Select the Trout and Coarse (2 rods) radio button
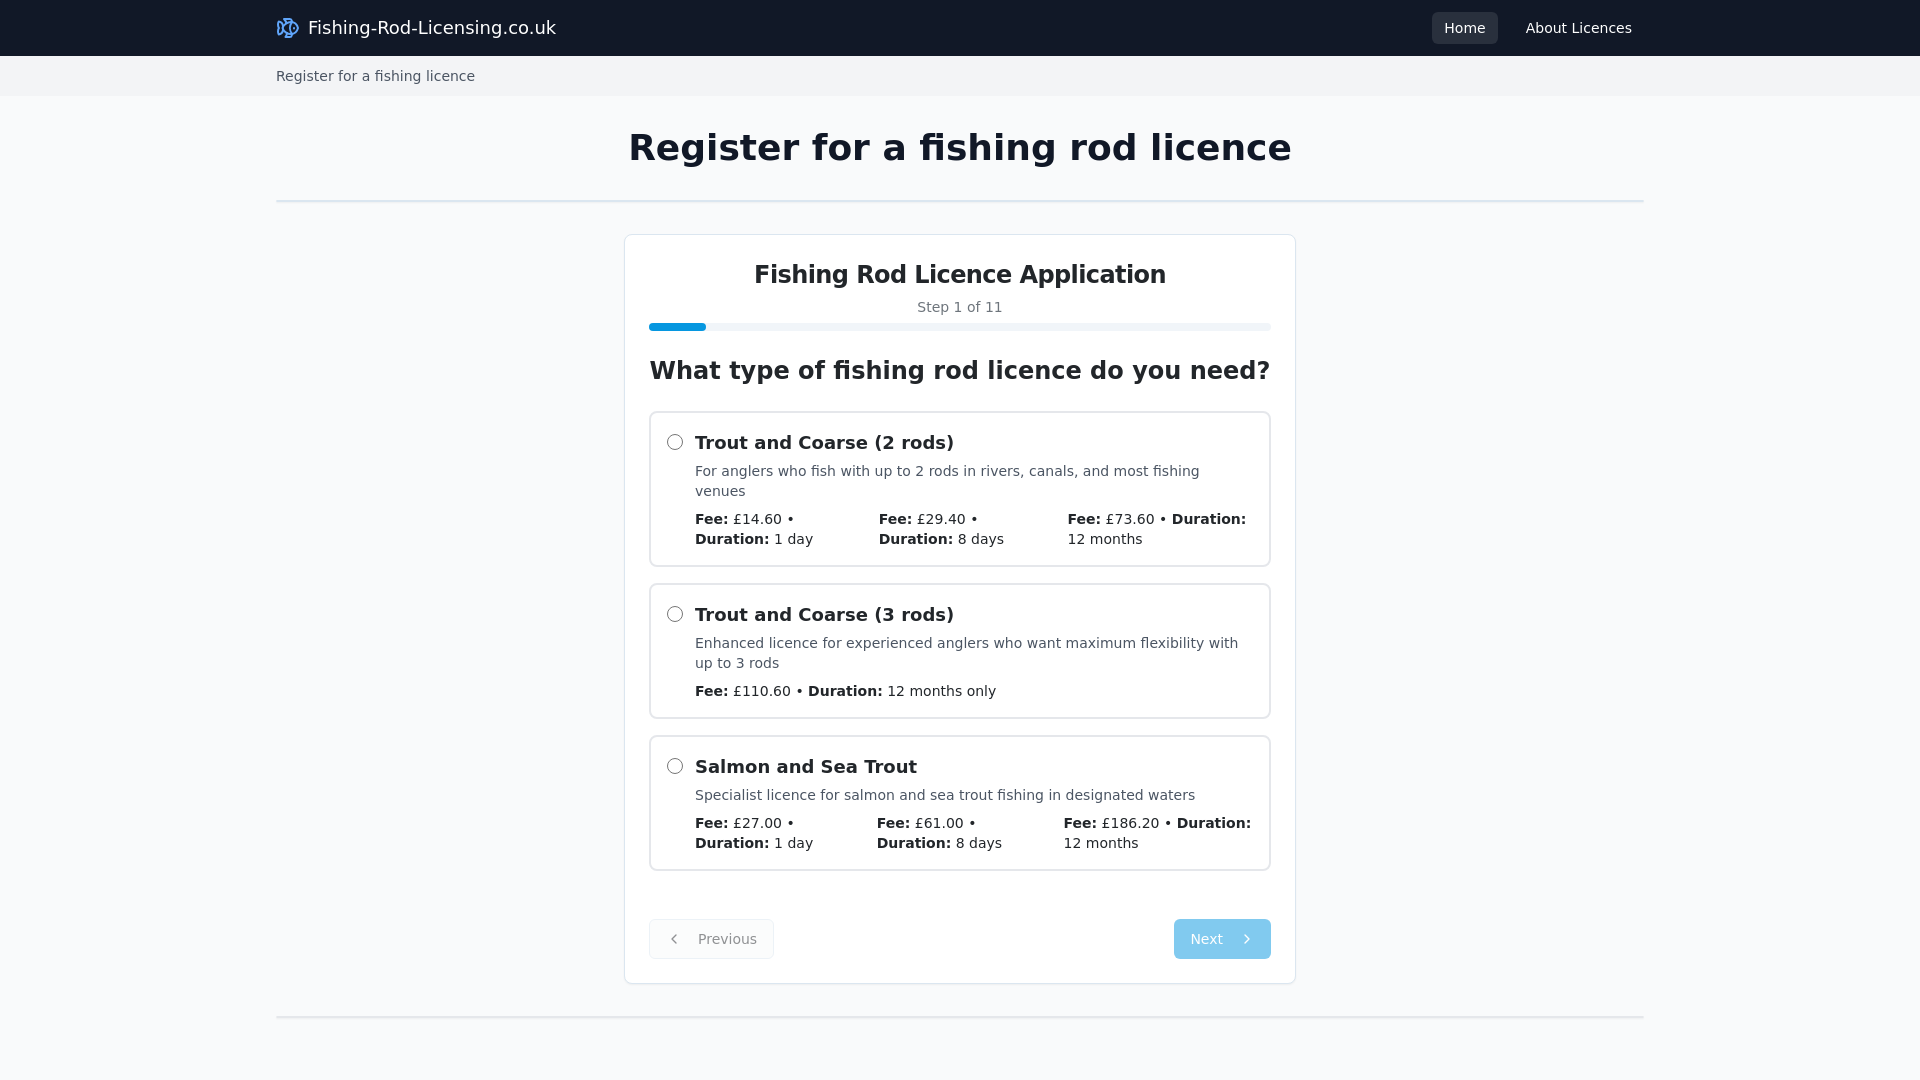 click(675, 441)
